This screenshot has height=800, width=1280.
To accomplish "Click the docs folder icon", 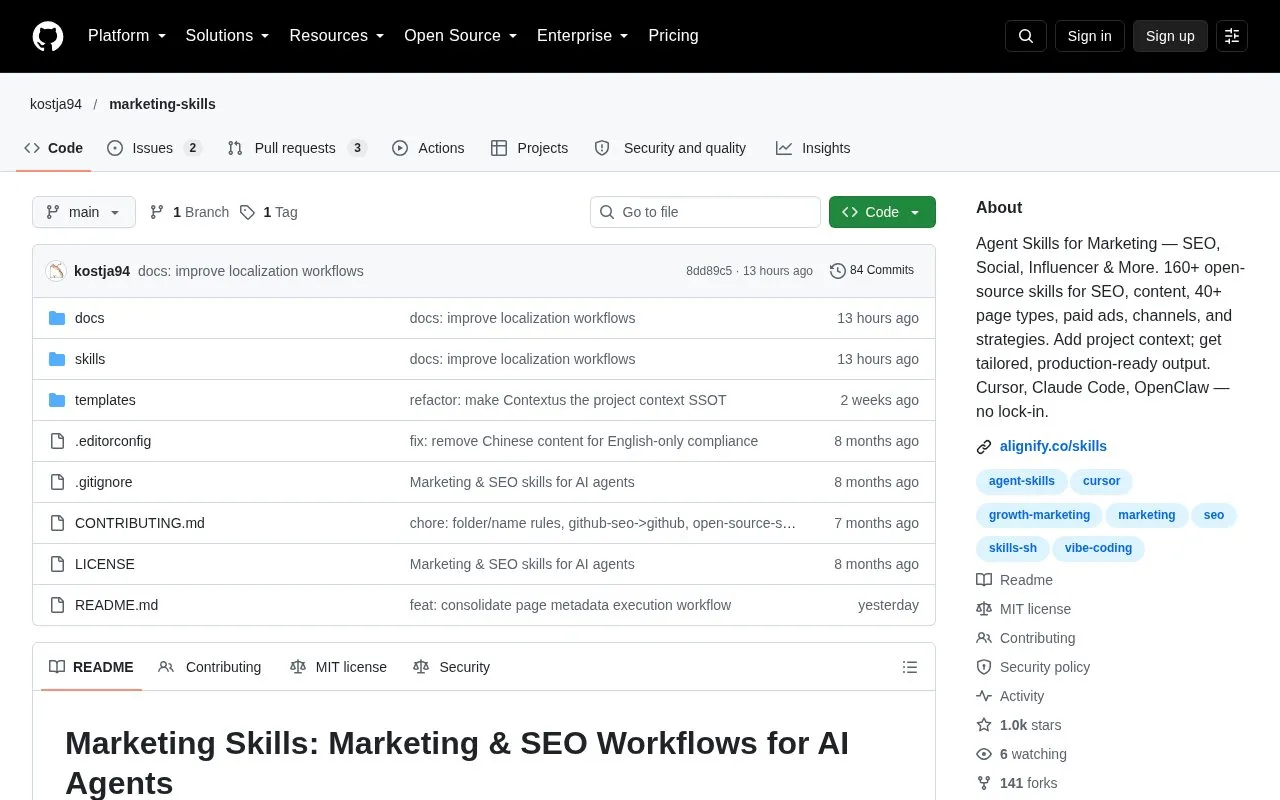I will coord(57,318).
